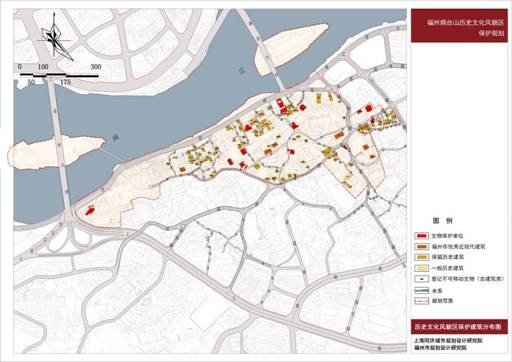Click the 水系 double-line legend symbol
This screenshot has height=362, width=512.
(x=421, y=291)
